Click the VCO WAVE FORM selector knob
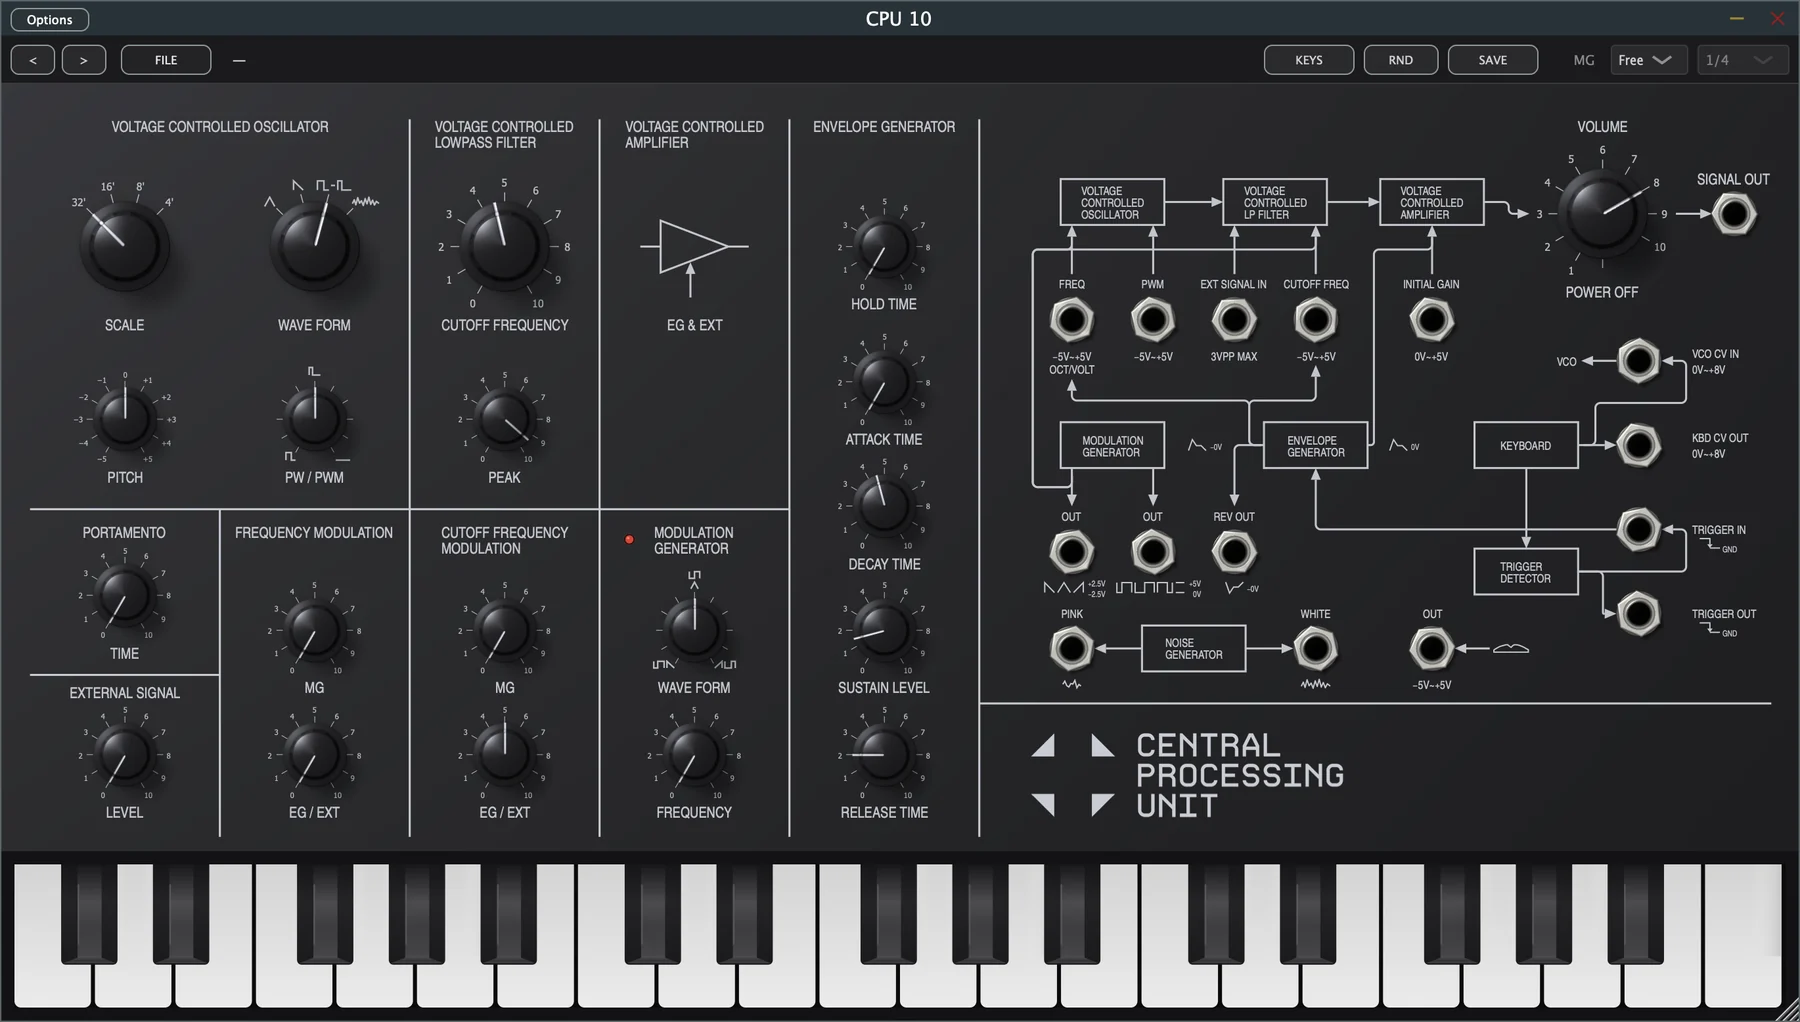Viewport: 1800px width, 1022px height. pos(314,246)
